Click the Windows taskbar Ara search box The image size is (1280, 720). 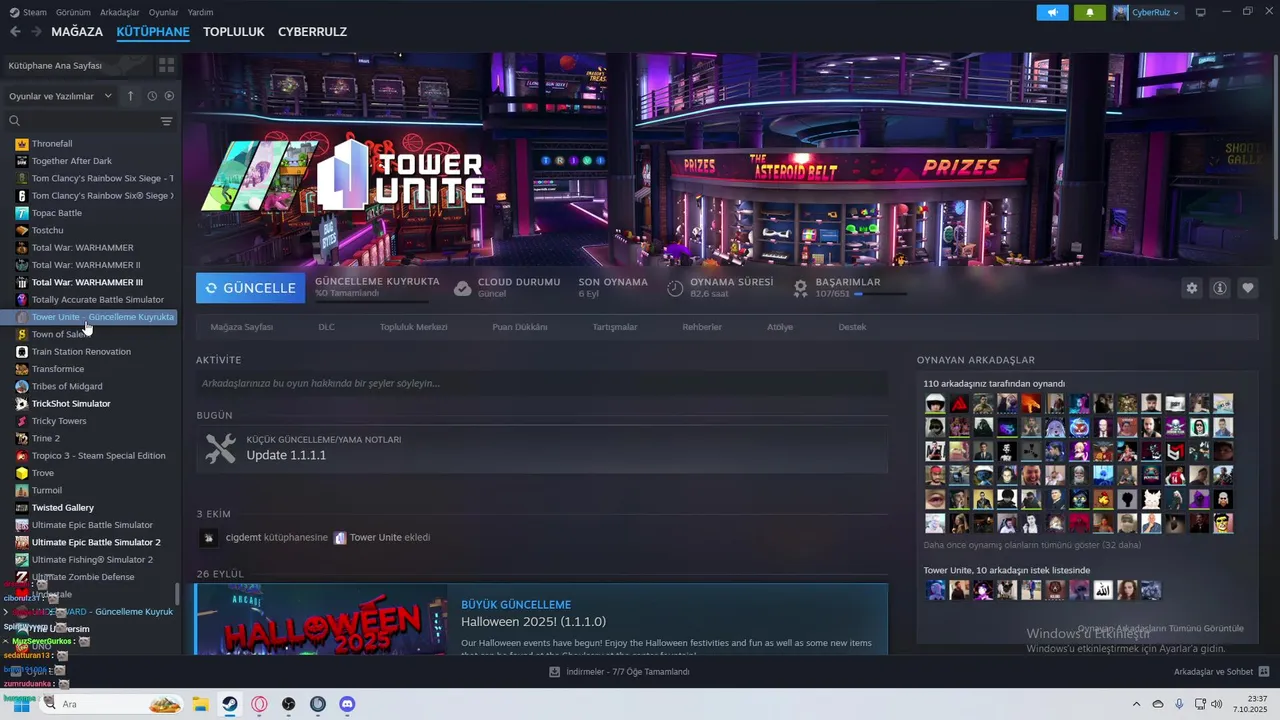coord(112,704)
